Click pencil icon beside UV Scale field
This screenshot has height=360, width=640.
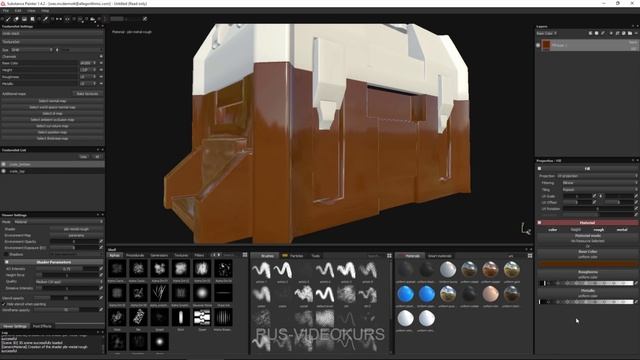(594, 196)
